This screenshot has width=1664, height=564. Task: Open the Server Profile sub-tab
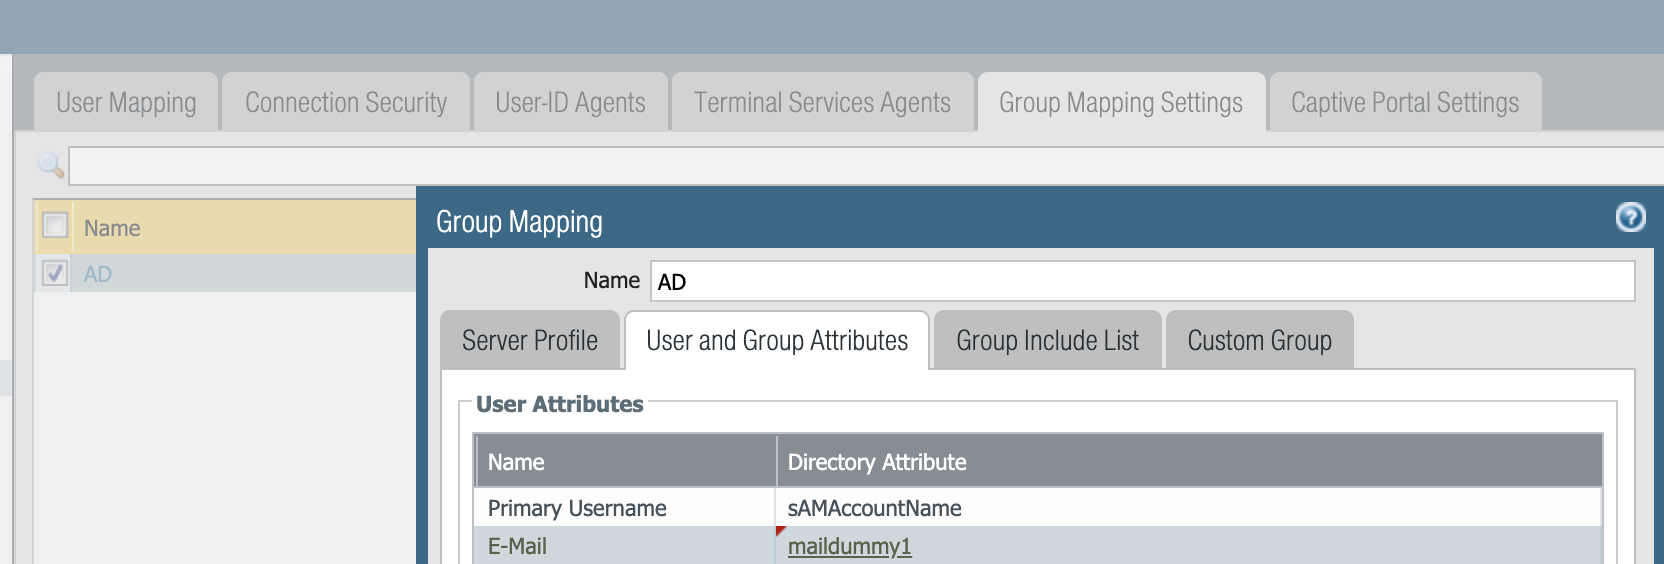tap(530, 341)
